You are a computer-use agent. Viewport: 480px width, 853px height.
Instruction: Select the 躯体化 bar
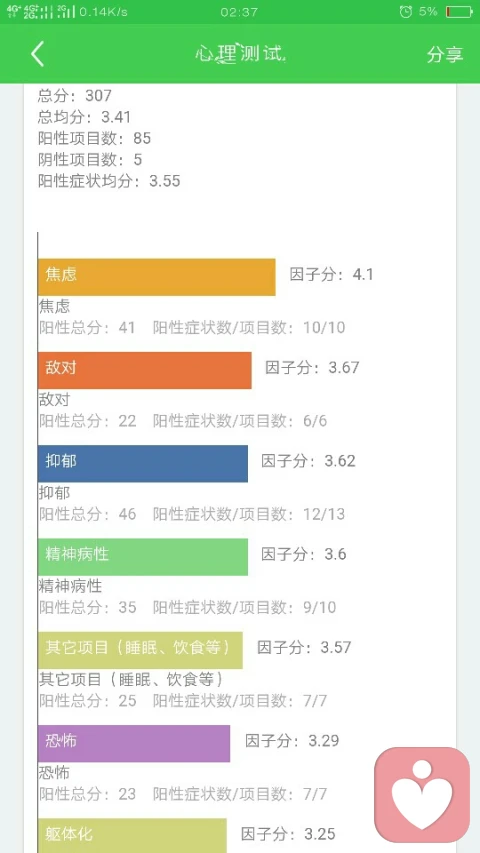tap(132, 836)
